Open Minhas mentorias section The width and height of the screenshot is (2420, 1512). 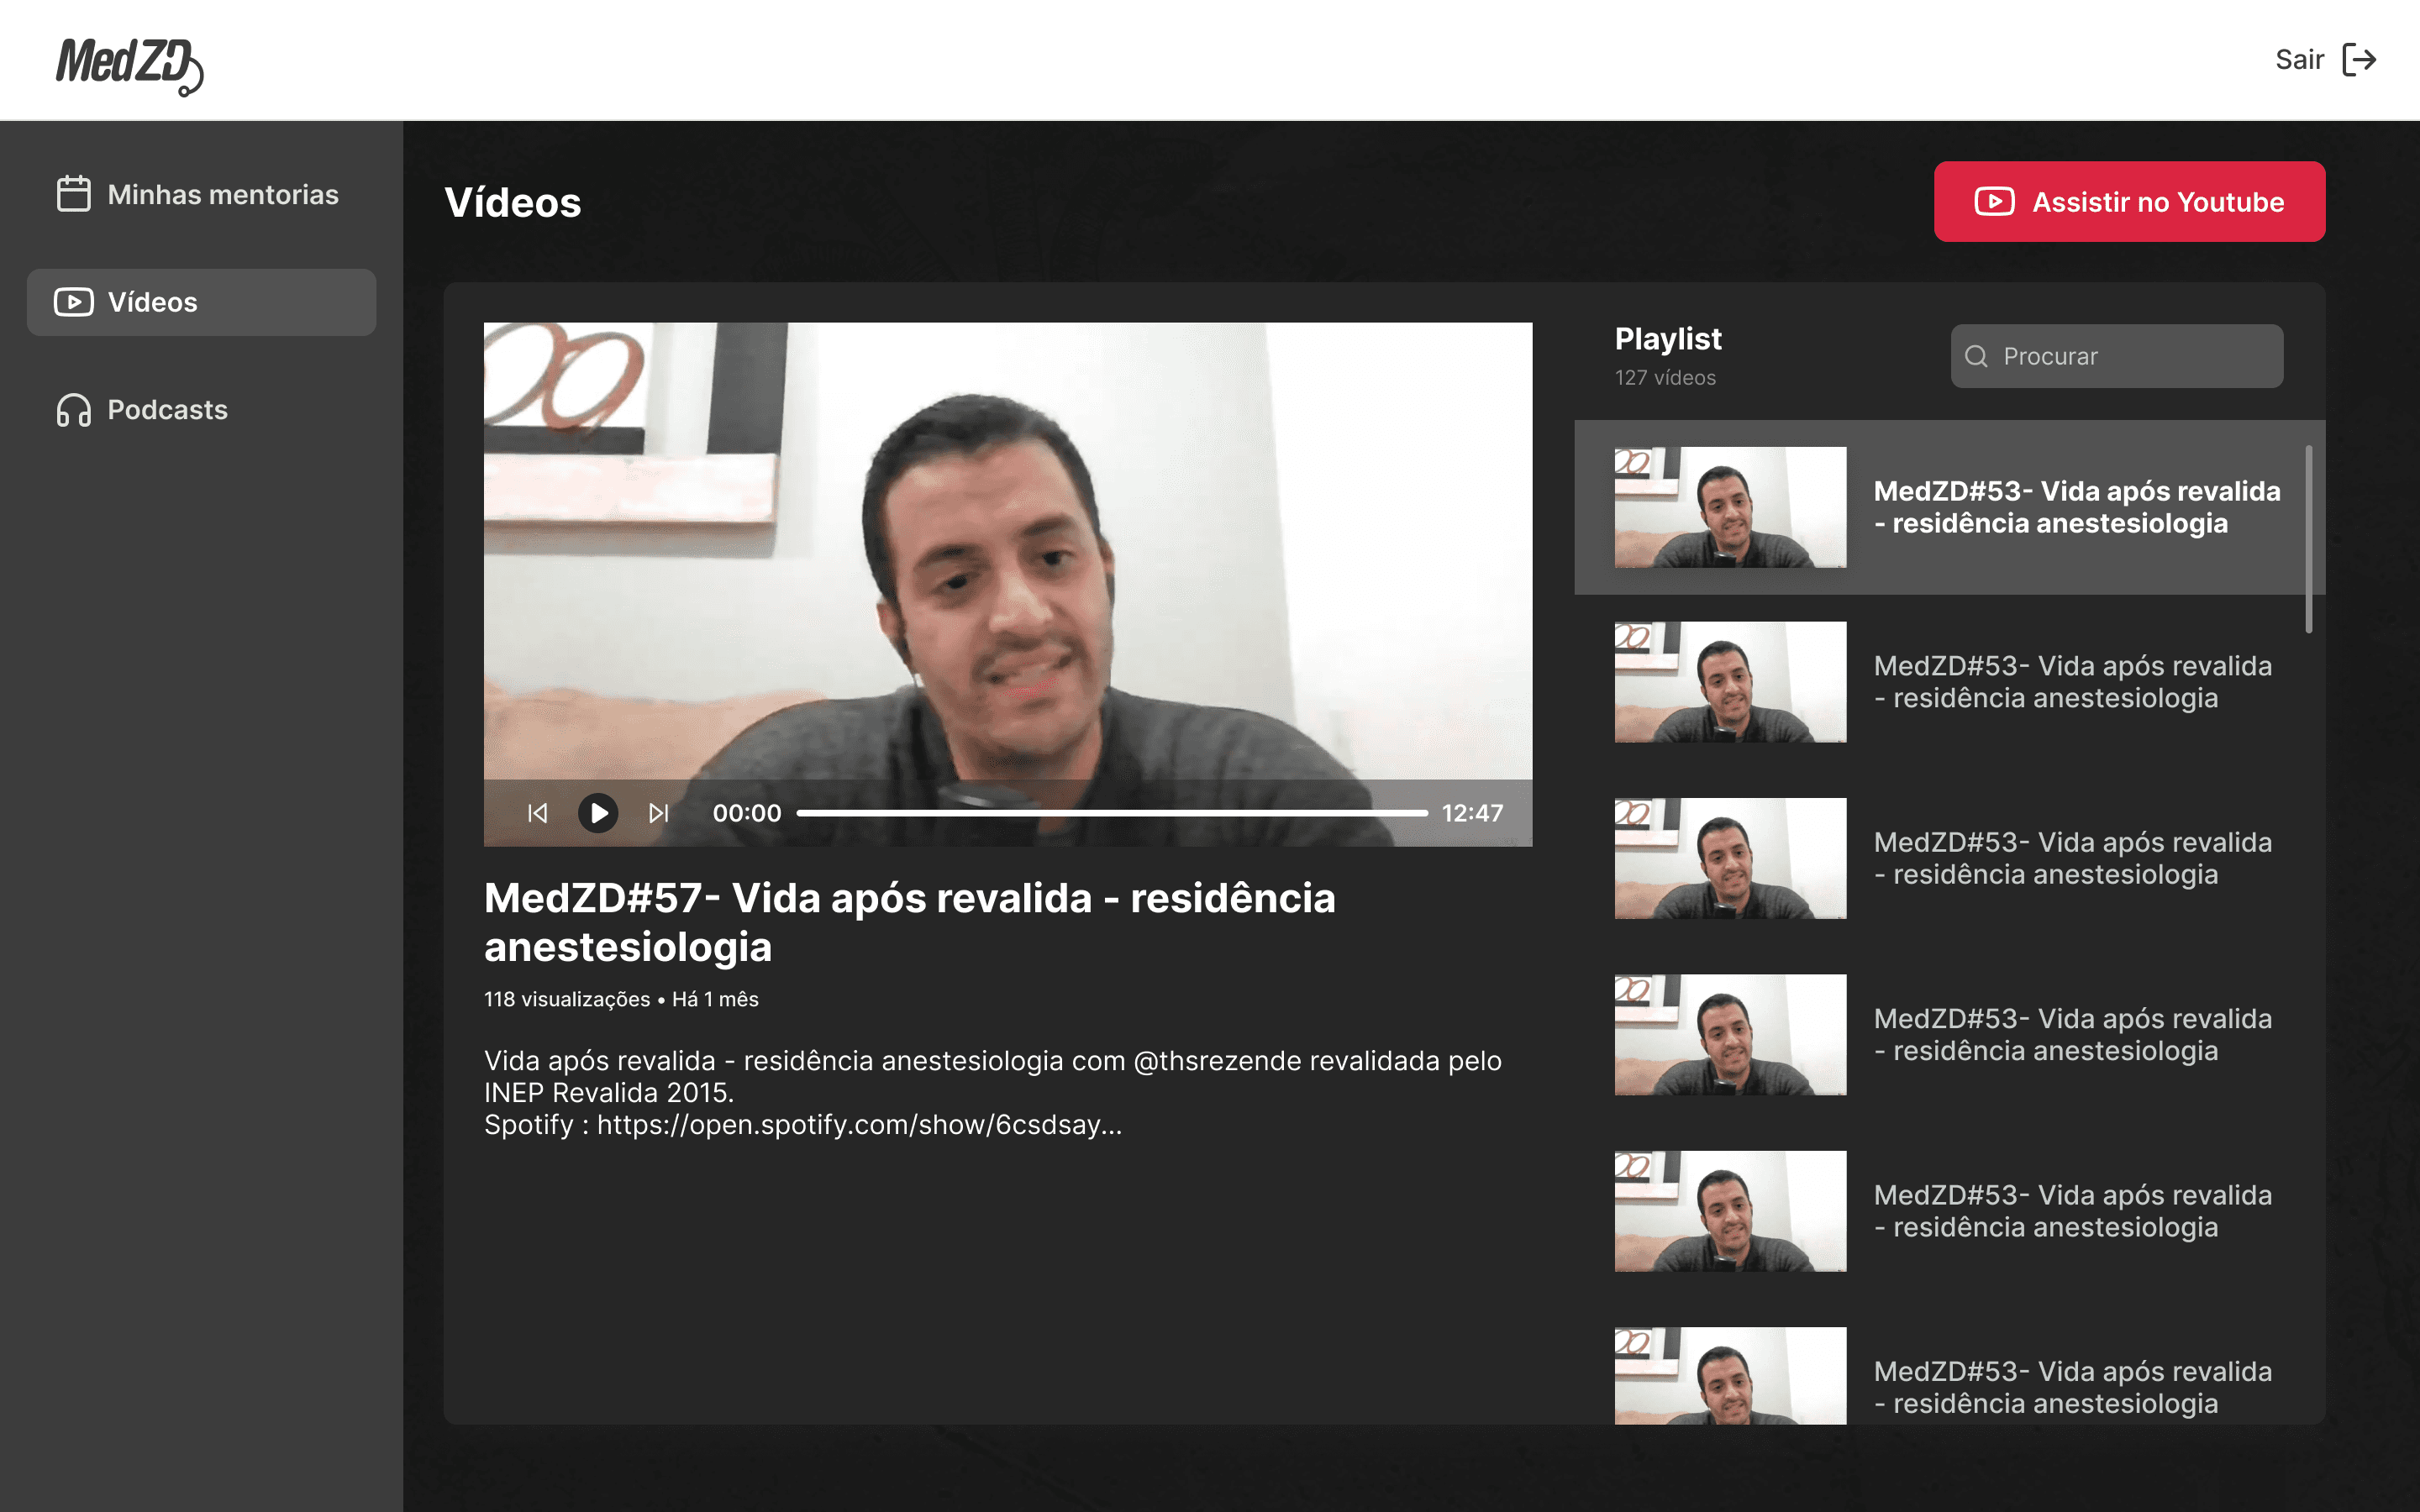(222, 195)
